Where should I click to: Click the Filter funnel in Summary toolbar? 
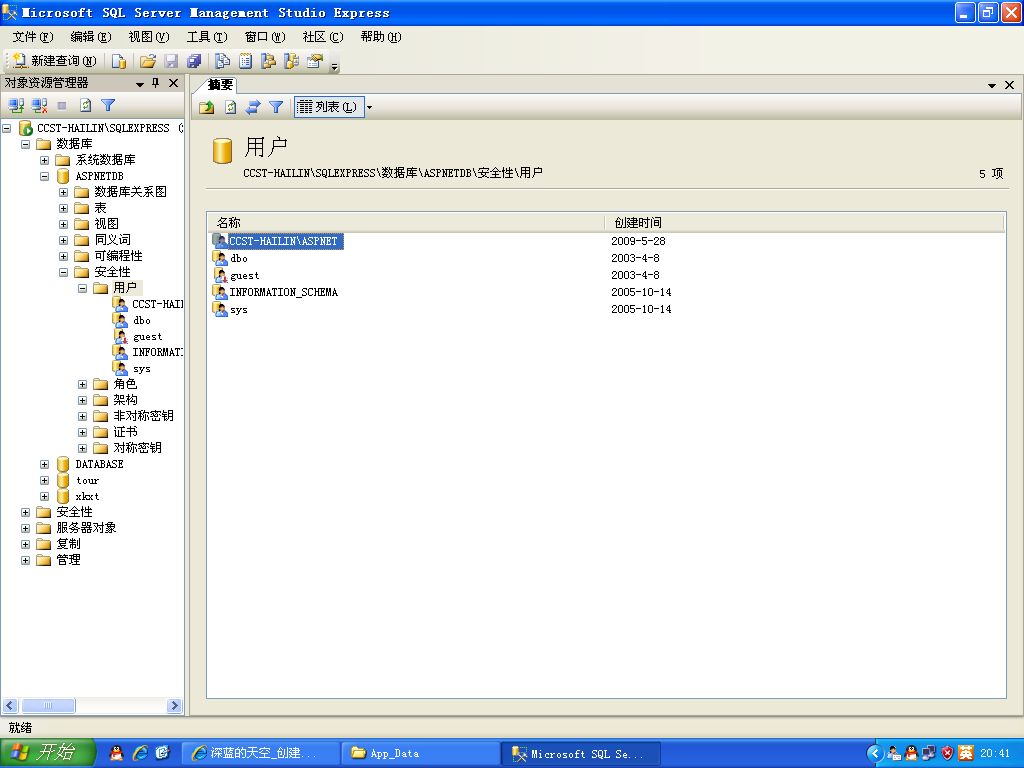[x=276, y=107]
